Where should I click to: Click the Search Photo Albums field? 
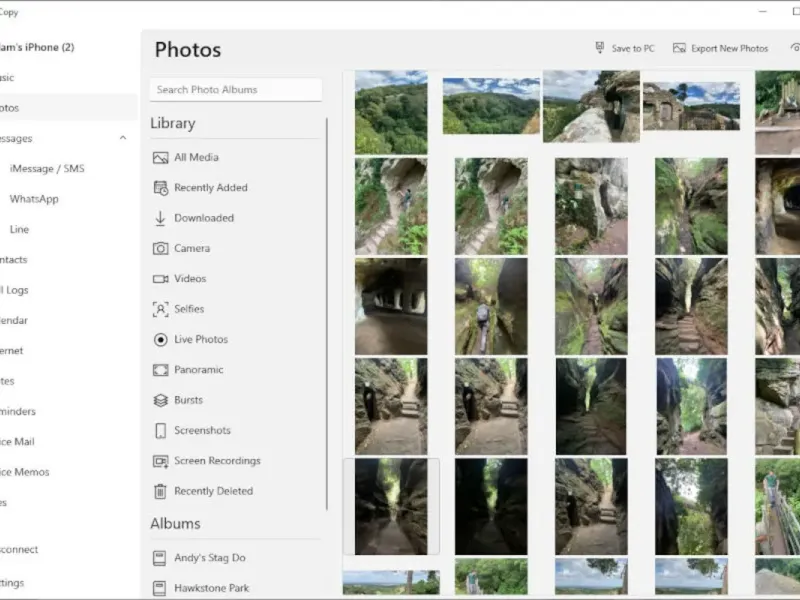(x=236, y=90)
